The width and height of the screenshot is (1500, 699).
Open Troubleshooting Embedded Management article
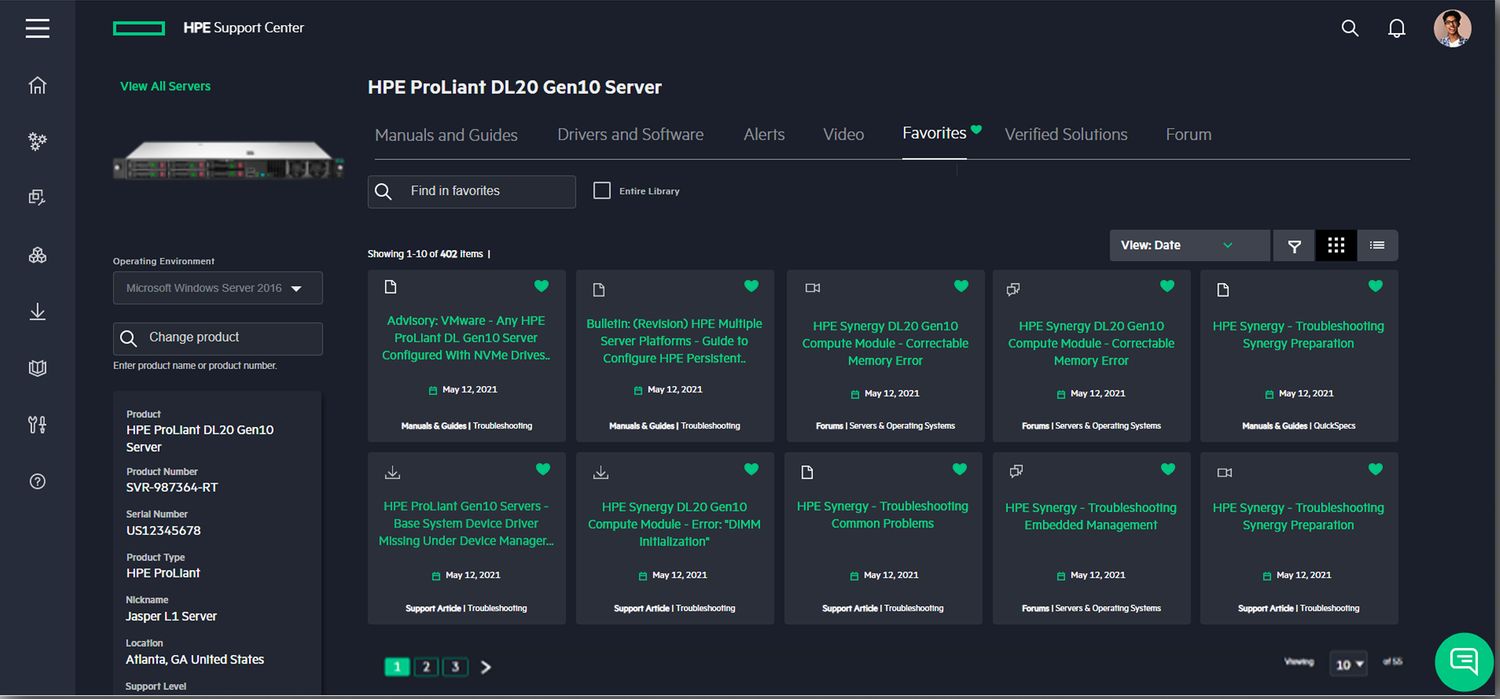pyautogui.click(x=1091, y=516)
